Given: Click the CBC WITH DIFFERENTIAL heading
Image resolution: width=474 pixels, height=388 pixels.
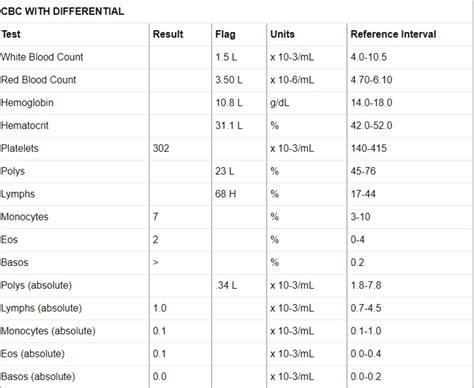Looking at the screenshot, I should click(x=62, y=11).
